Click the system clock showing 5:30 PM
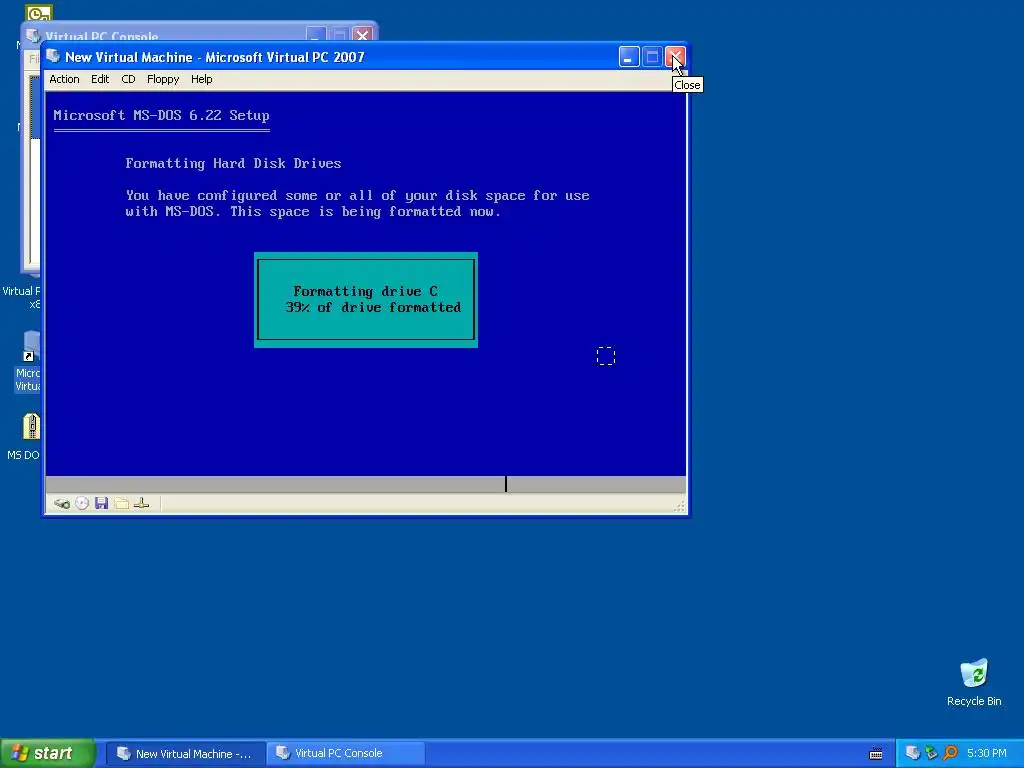1024x768 pixels. click(x=987, y=754)
